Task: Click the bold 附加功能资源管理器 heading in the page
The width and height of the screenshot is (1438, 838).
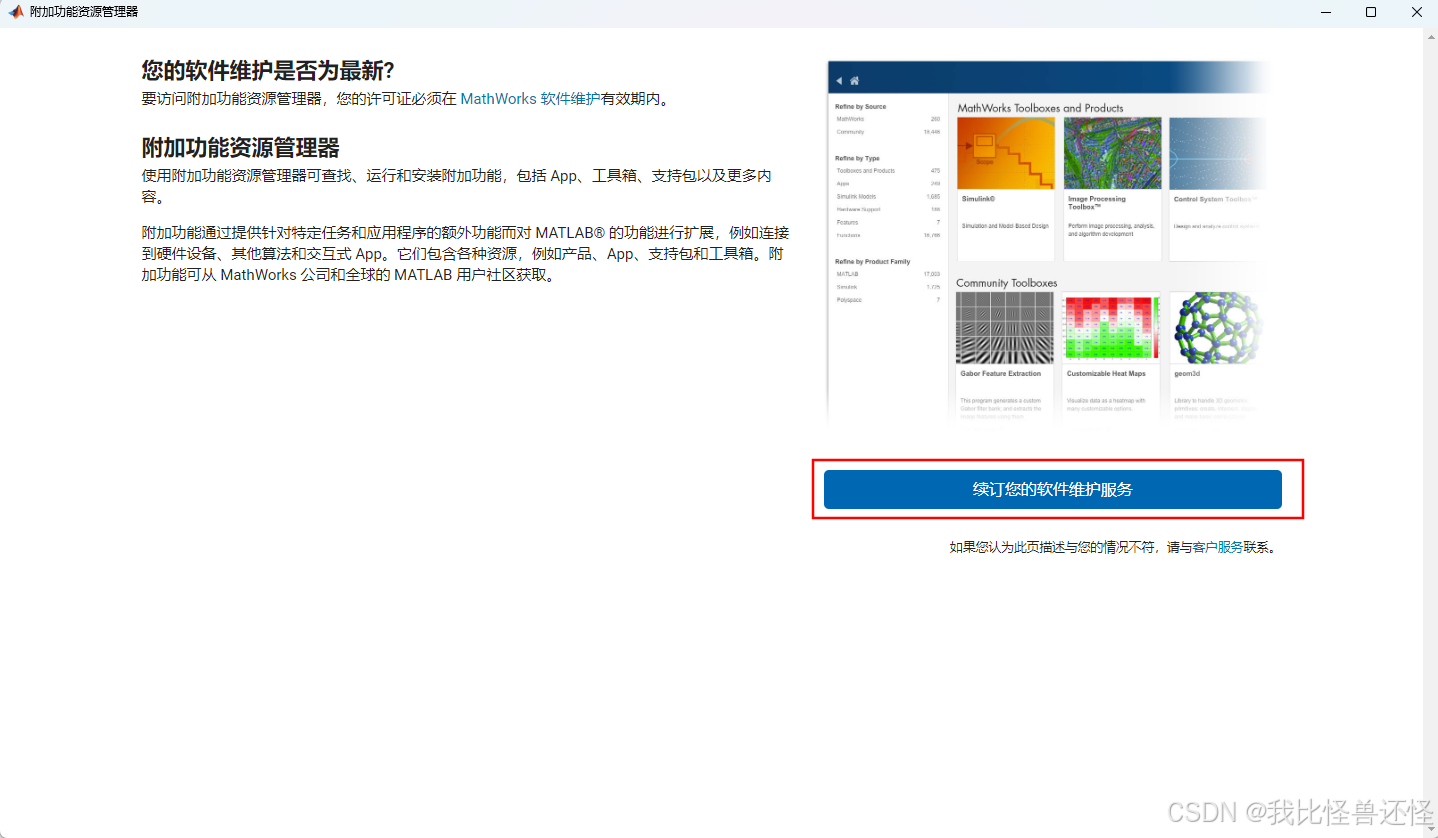Action: pos(241,148)
